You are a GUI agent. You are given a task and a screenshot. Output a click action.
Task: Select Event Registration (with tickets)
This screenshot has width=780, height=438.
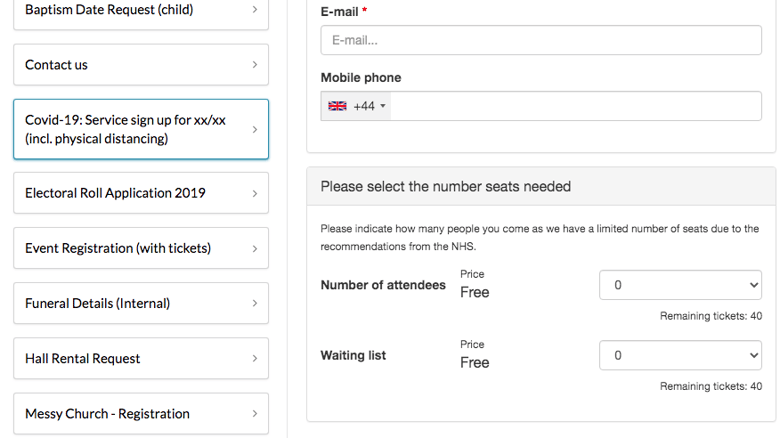(x=141, y=248)
